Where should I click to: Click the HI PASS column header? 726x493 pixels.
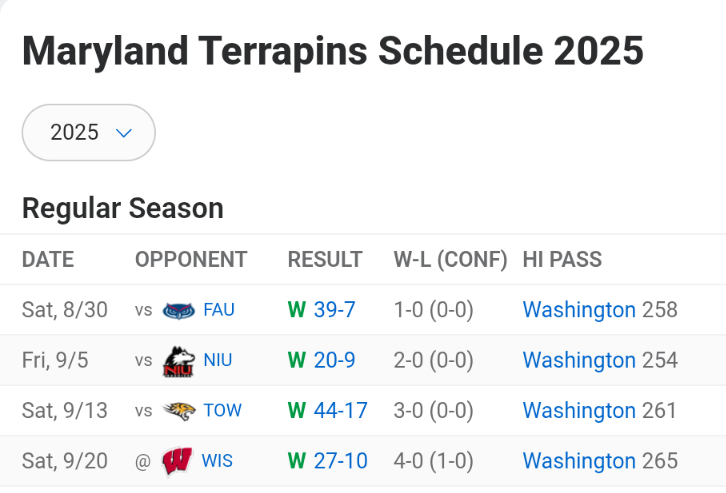562,260
